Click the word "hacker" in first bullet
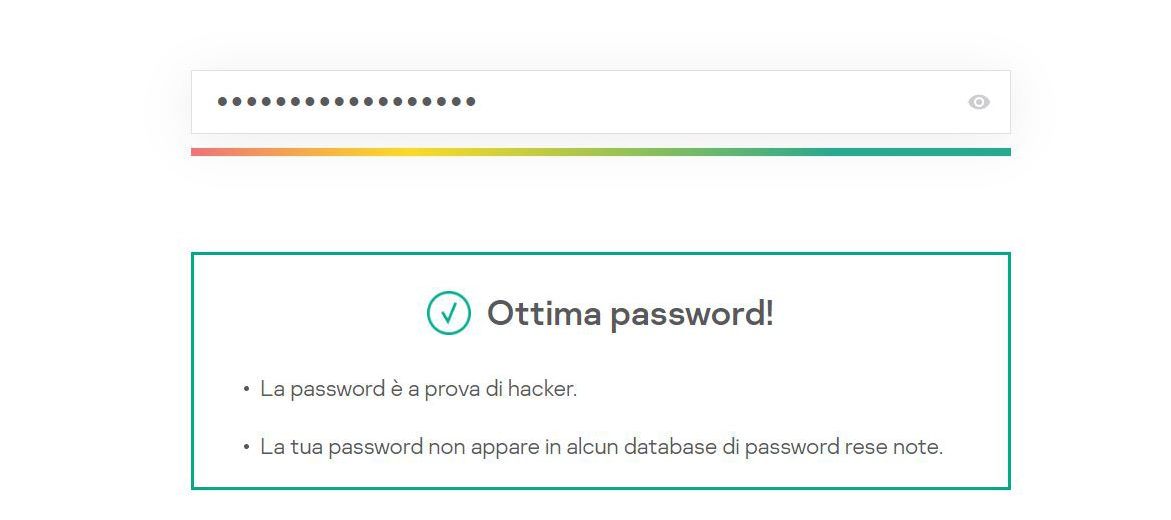Screen dimensions: 1171x520 [541, 389]
